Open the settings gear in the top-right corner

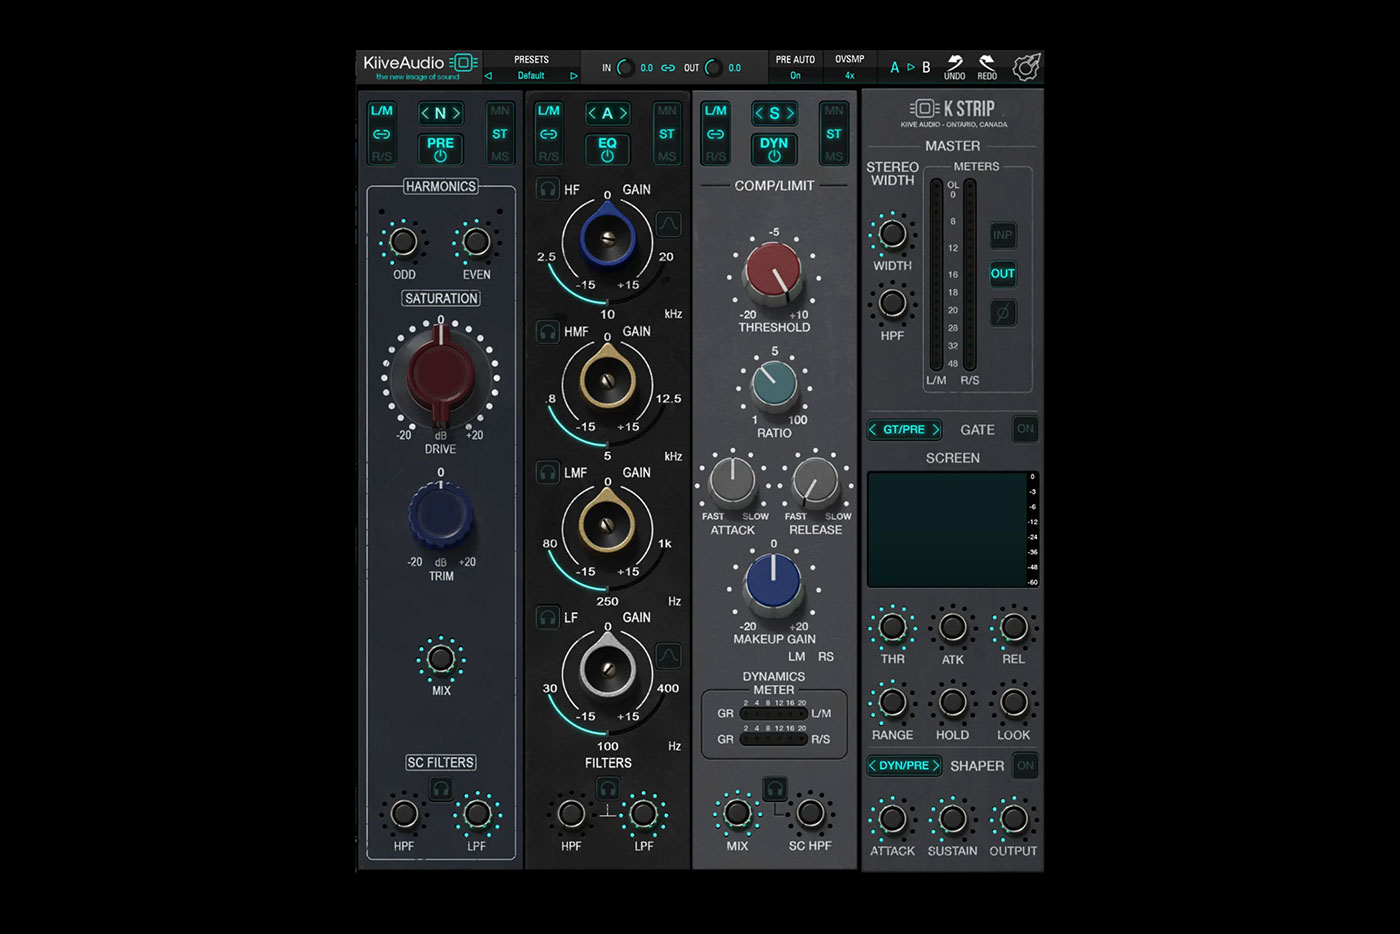click(1026, 64)
